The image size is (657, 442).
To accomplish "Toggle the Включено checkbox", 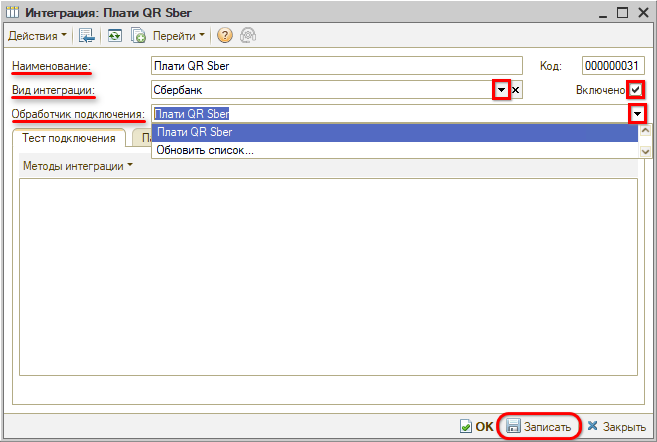I will [x=636, y=90].
